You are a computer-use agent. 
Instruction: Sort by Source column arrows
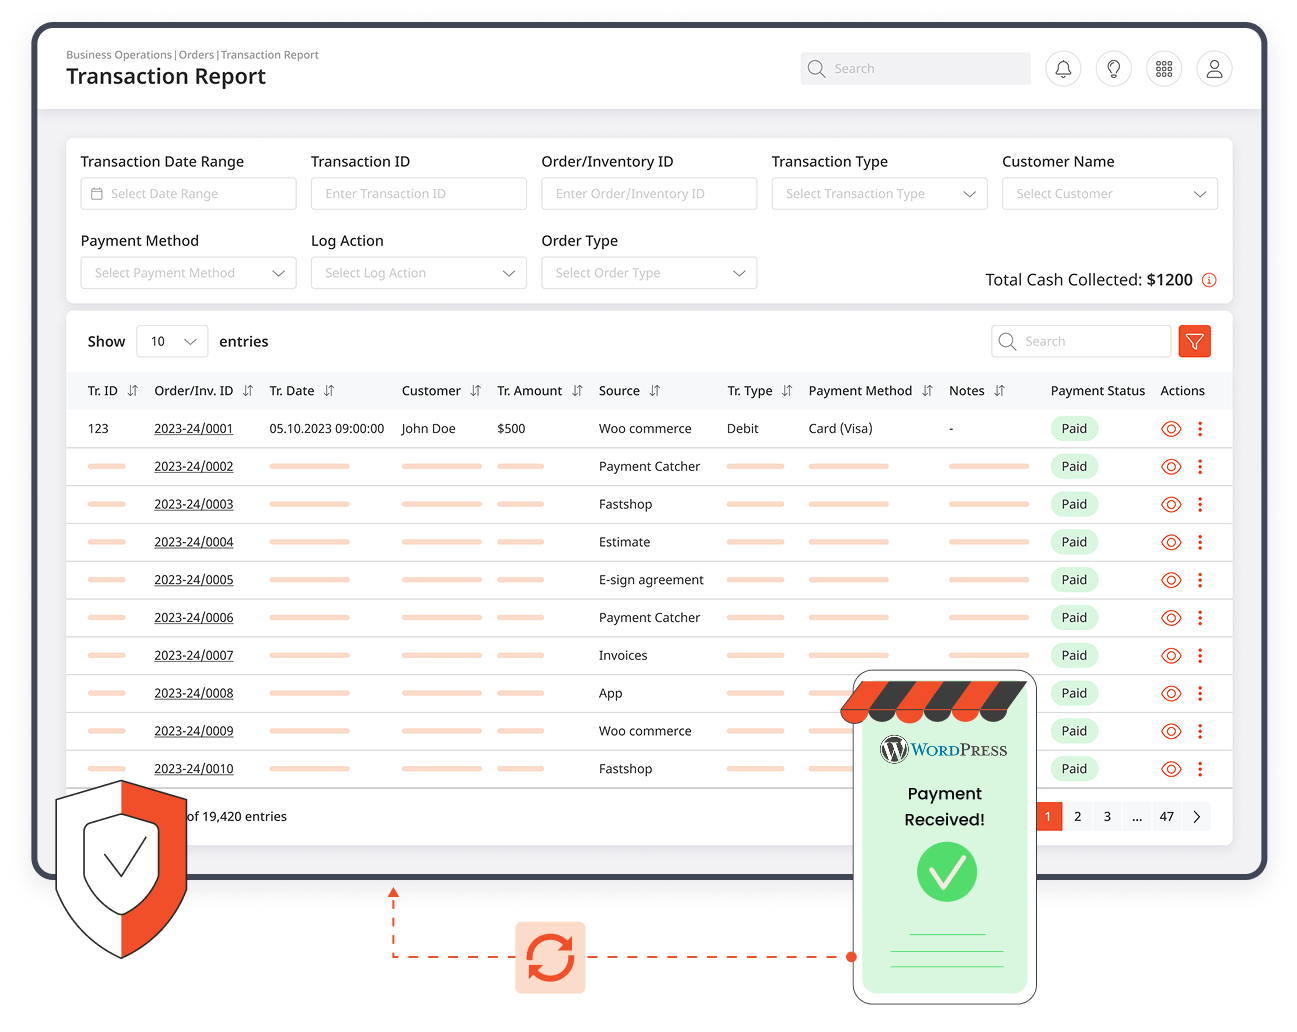pos(655,391)
